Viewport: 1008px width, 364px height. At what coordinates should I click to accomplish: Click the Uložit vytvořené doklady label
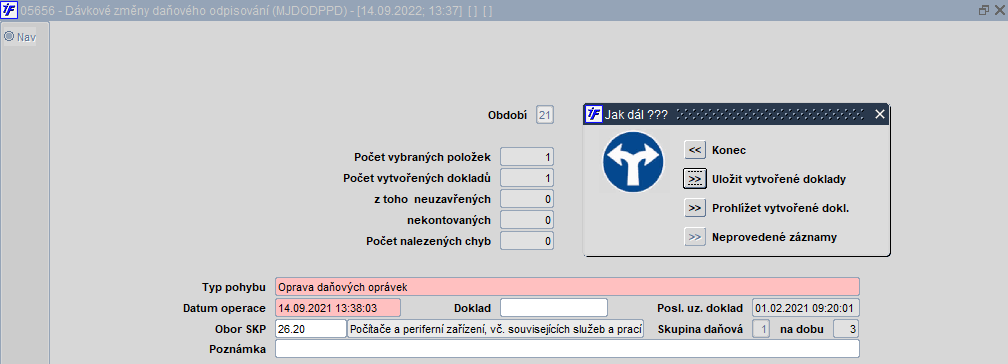778,179
